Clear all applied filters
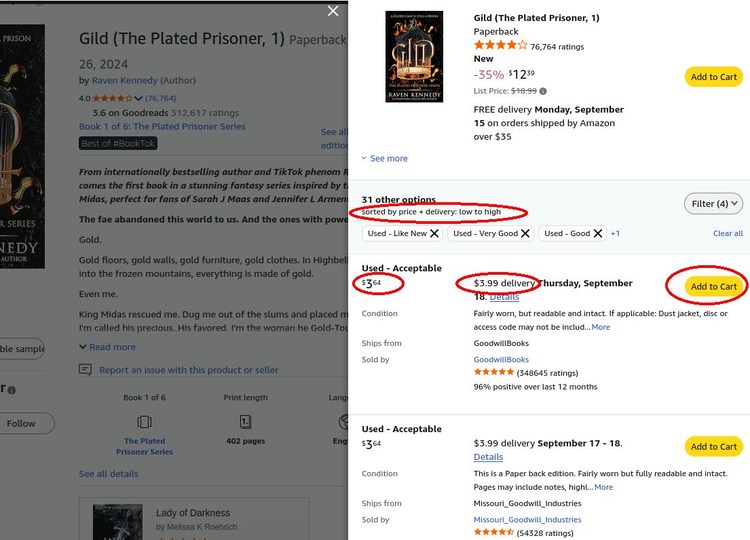The image size is (750, 540). pyautogui.click(x=727, y=233)
